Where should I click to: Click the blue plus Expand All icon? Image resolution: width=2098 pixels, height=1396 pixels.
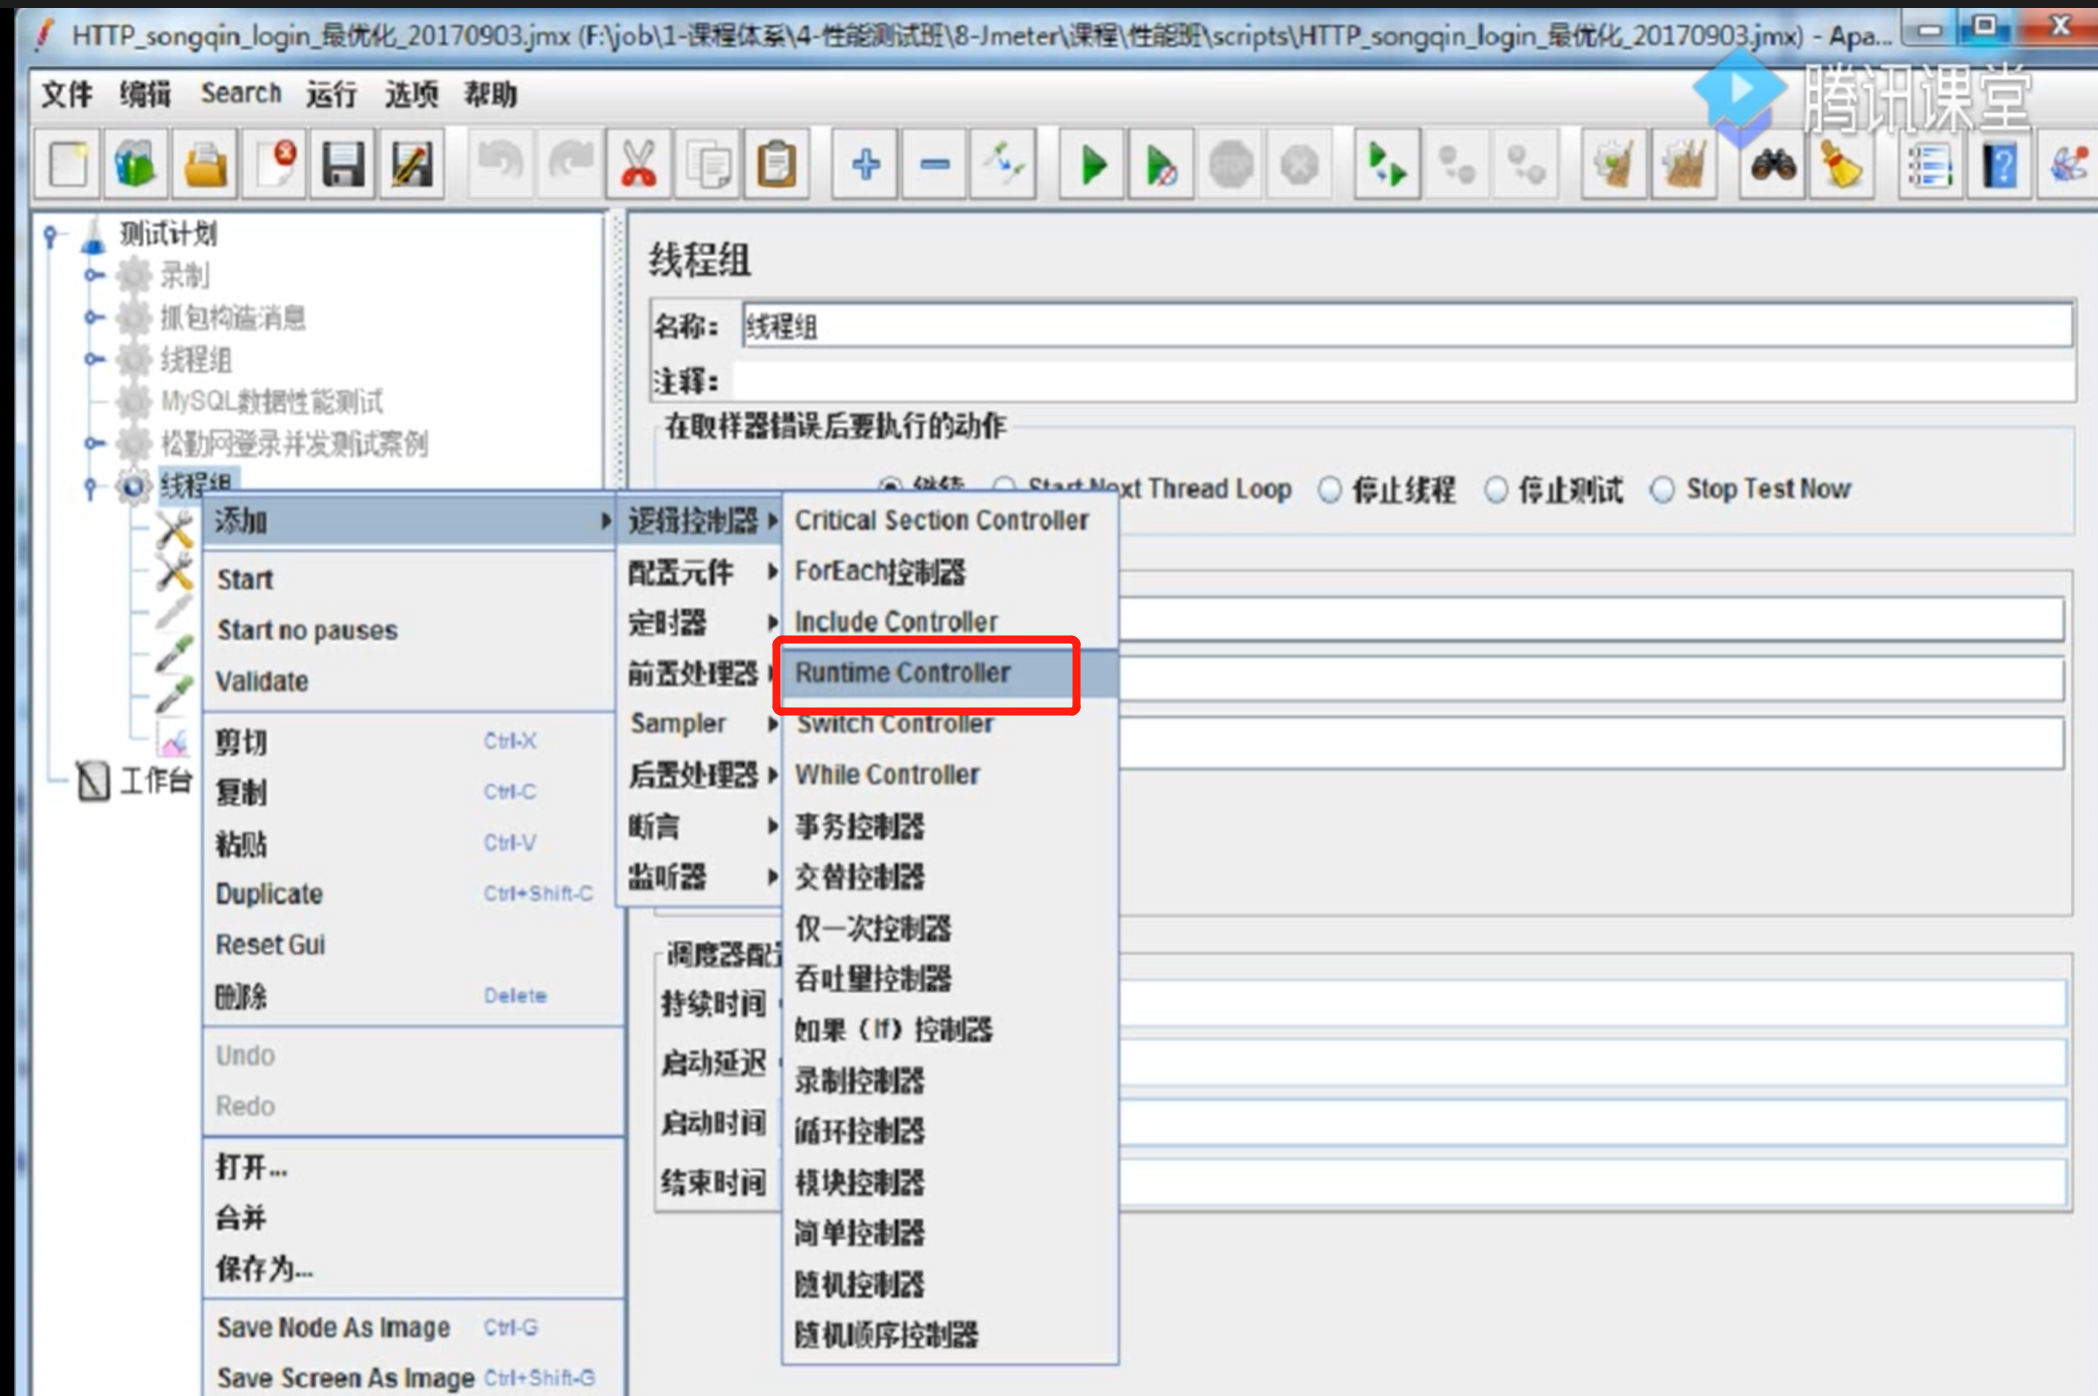865,165
